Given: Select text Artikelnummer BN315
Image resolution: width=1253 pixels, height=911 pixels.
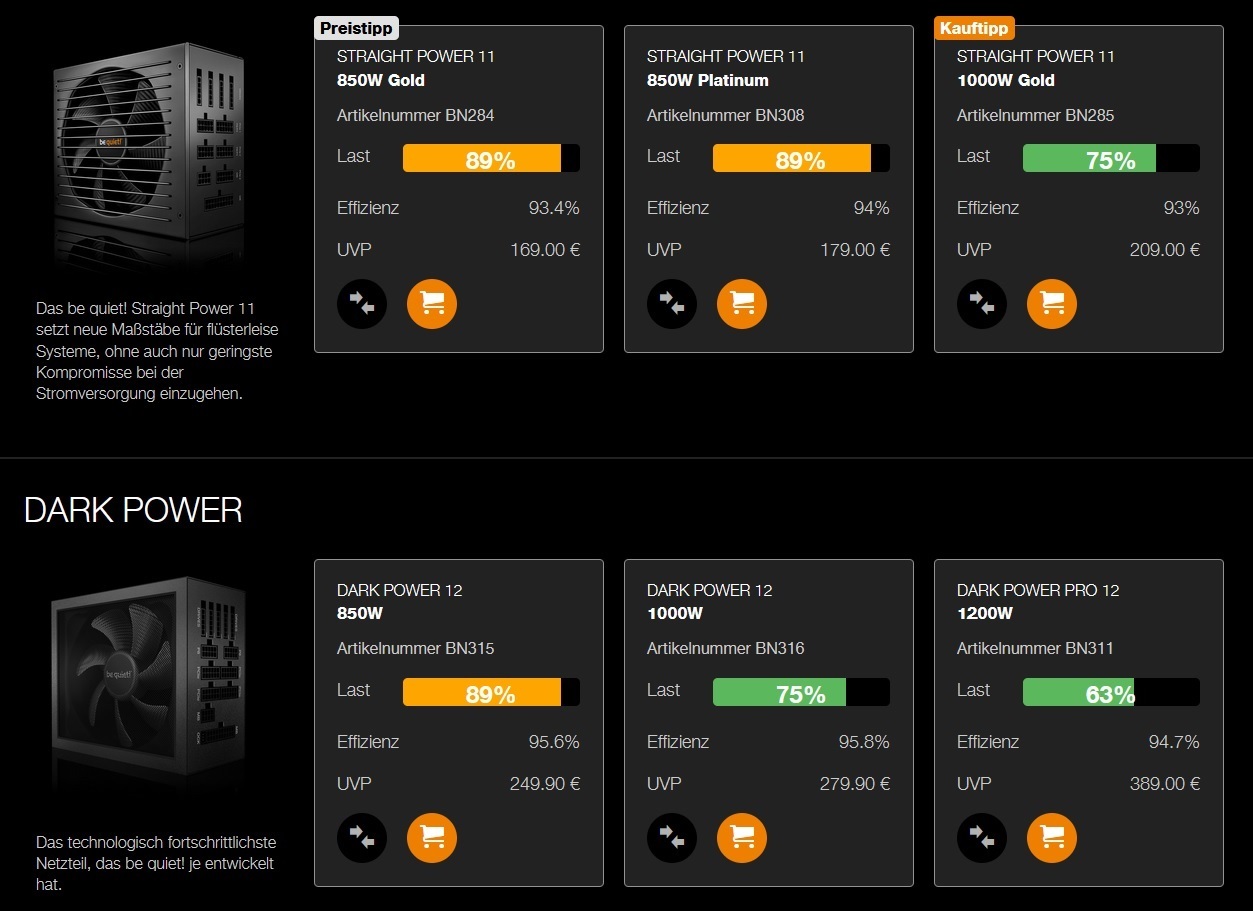Looking at the screenshot, I should pyautogui.click(x=416, y=648).
